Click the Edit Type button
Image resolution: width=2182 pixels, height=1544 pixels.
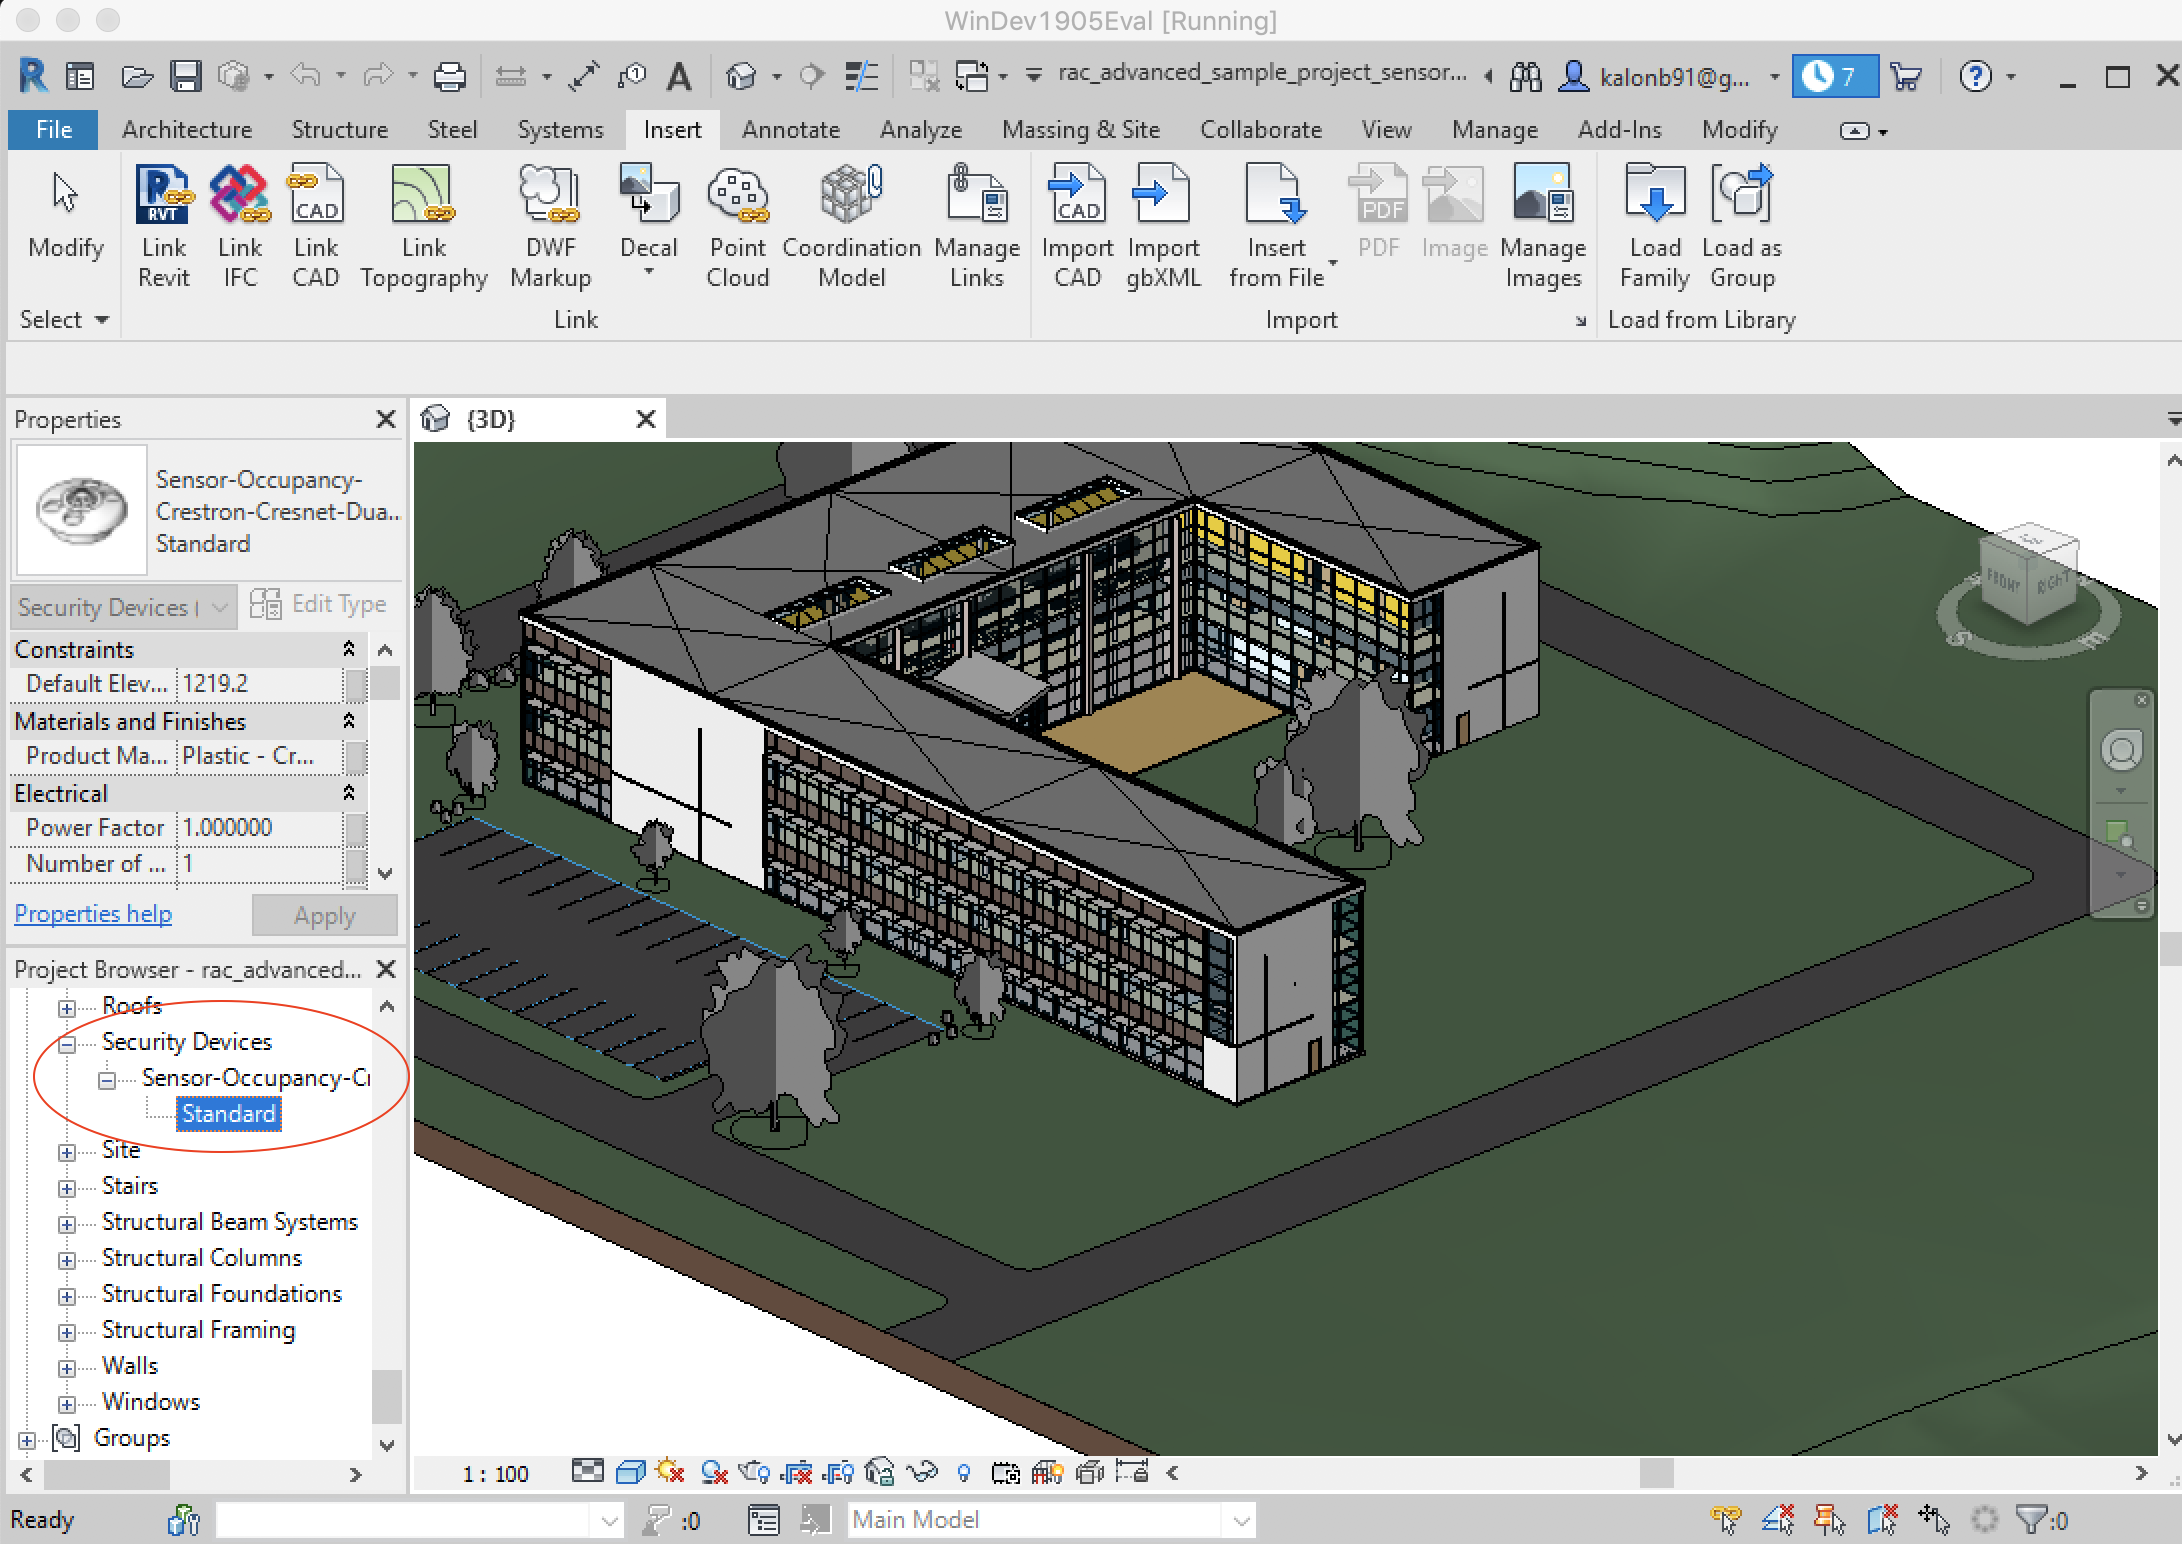pos(318,604)
